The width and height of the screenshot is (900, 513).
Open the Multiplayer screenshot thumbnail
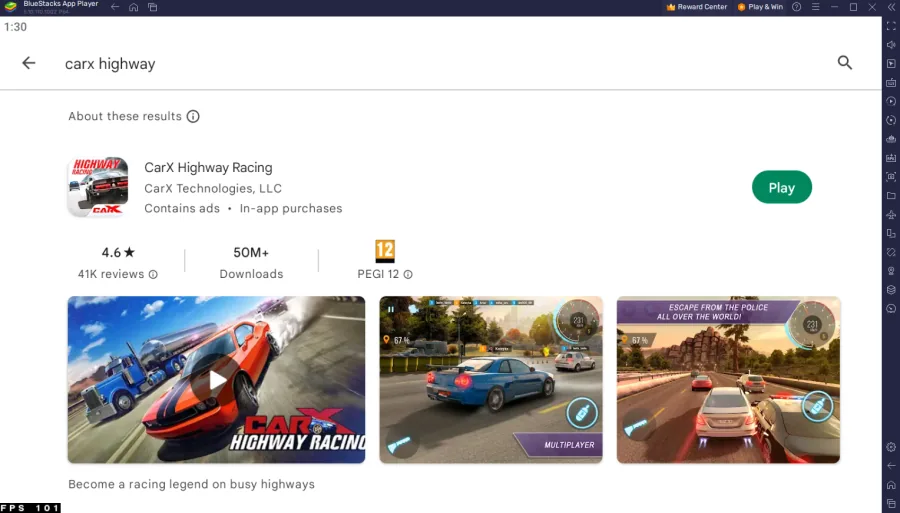[491, 379]
